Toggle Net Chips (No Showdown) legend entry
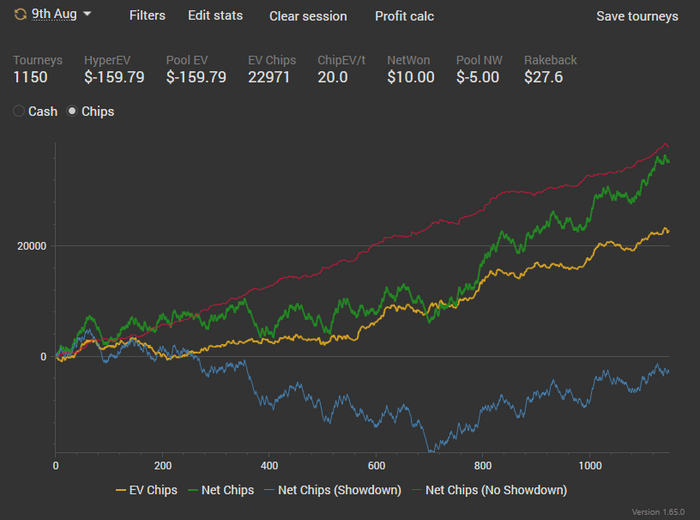 tap(490, 490)
